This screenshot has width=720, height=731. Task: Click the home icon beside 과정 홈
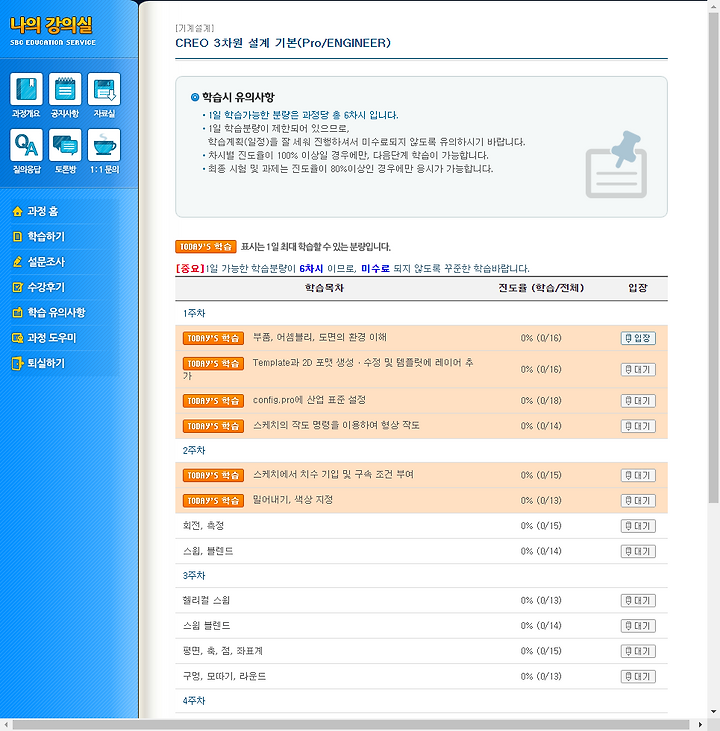click(17, 211)
